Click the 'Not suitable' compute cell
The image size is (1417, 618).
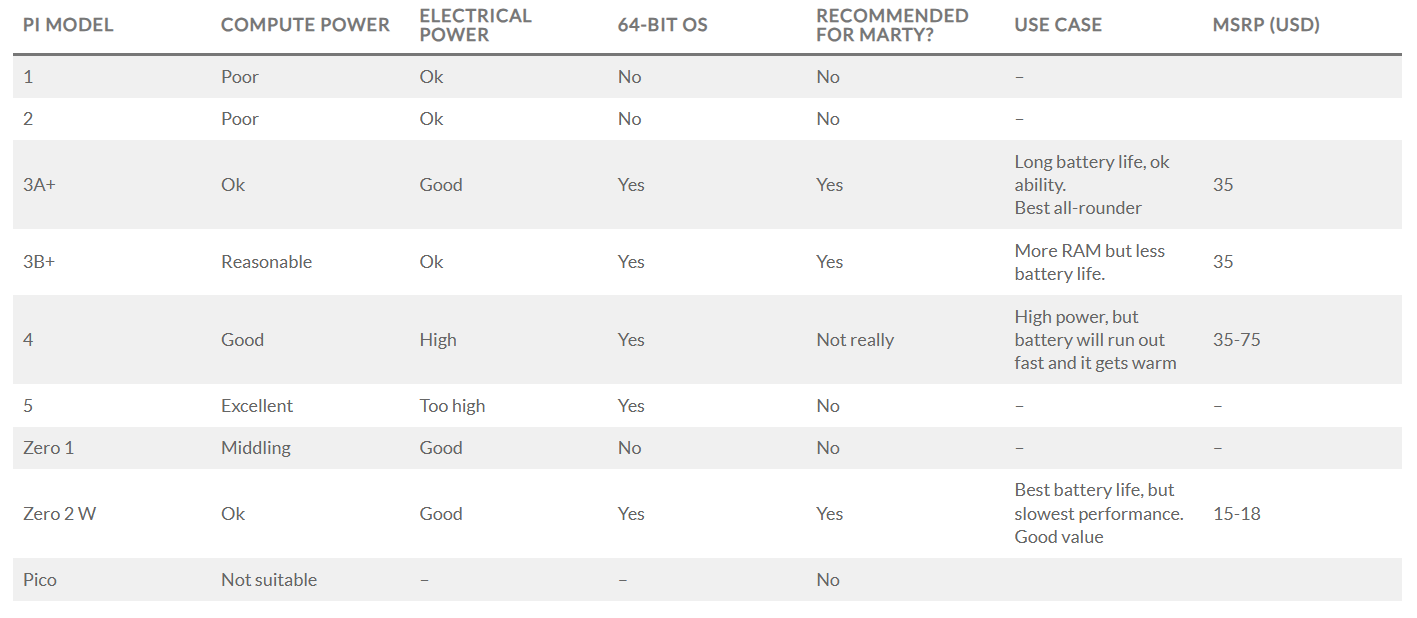click(269, 580)
